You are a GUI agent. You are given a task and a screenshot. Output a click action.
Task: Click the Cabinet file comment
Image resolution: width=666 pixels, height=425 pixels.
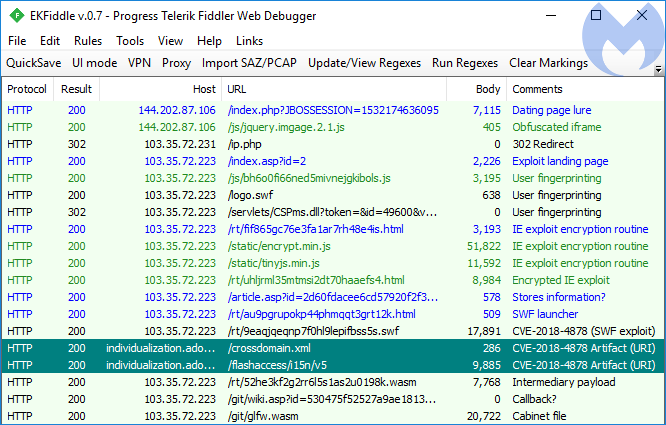(x=539, y=416)
